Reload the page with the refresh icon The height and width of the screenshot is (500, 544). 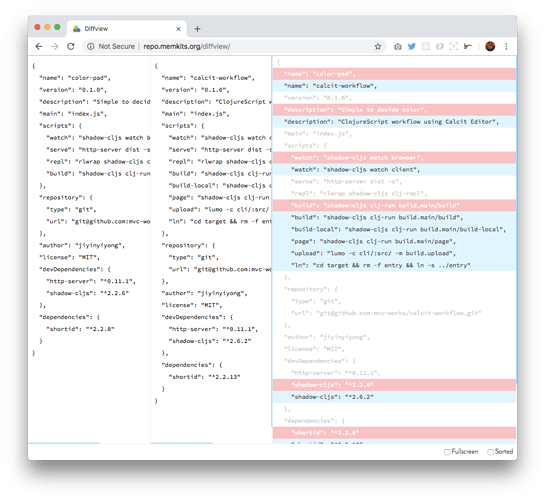pyautogui.click(x=71, y=46)
